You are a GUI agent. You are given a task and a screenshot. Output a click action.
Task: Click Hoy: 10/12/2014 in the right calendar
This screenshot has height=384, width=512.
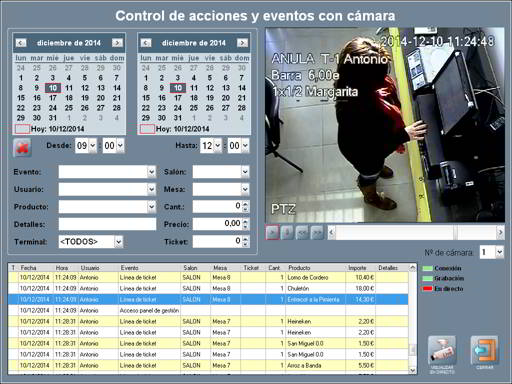click(182, 129)
